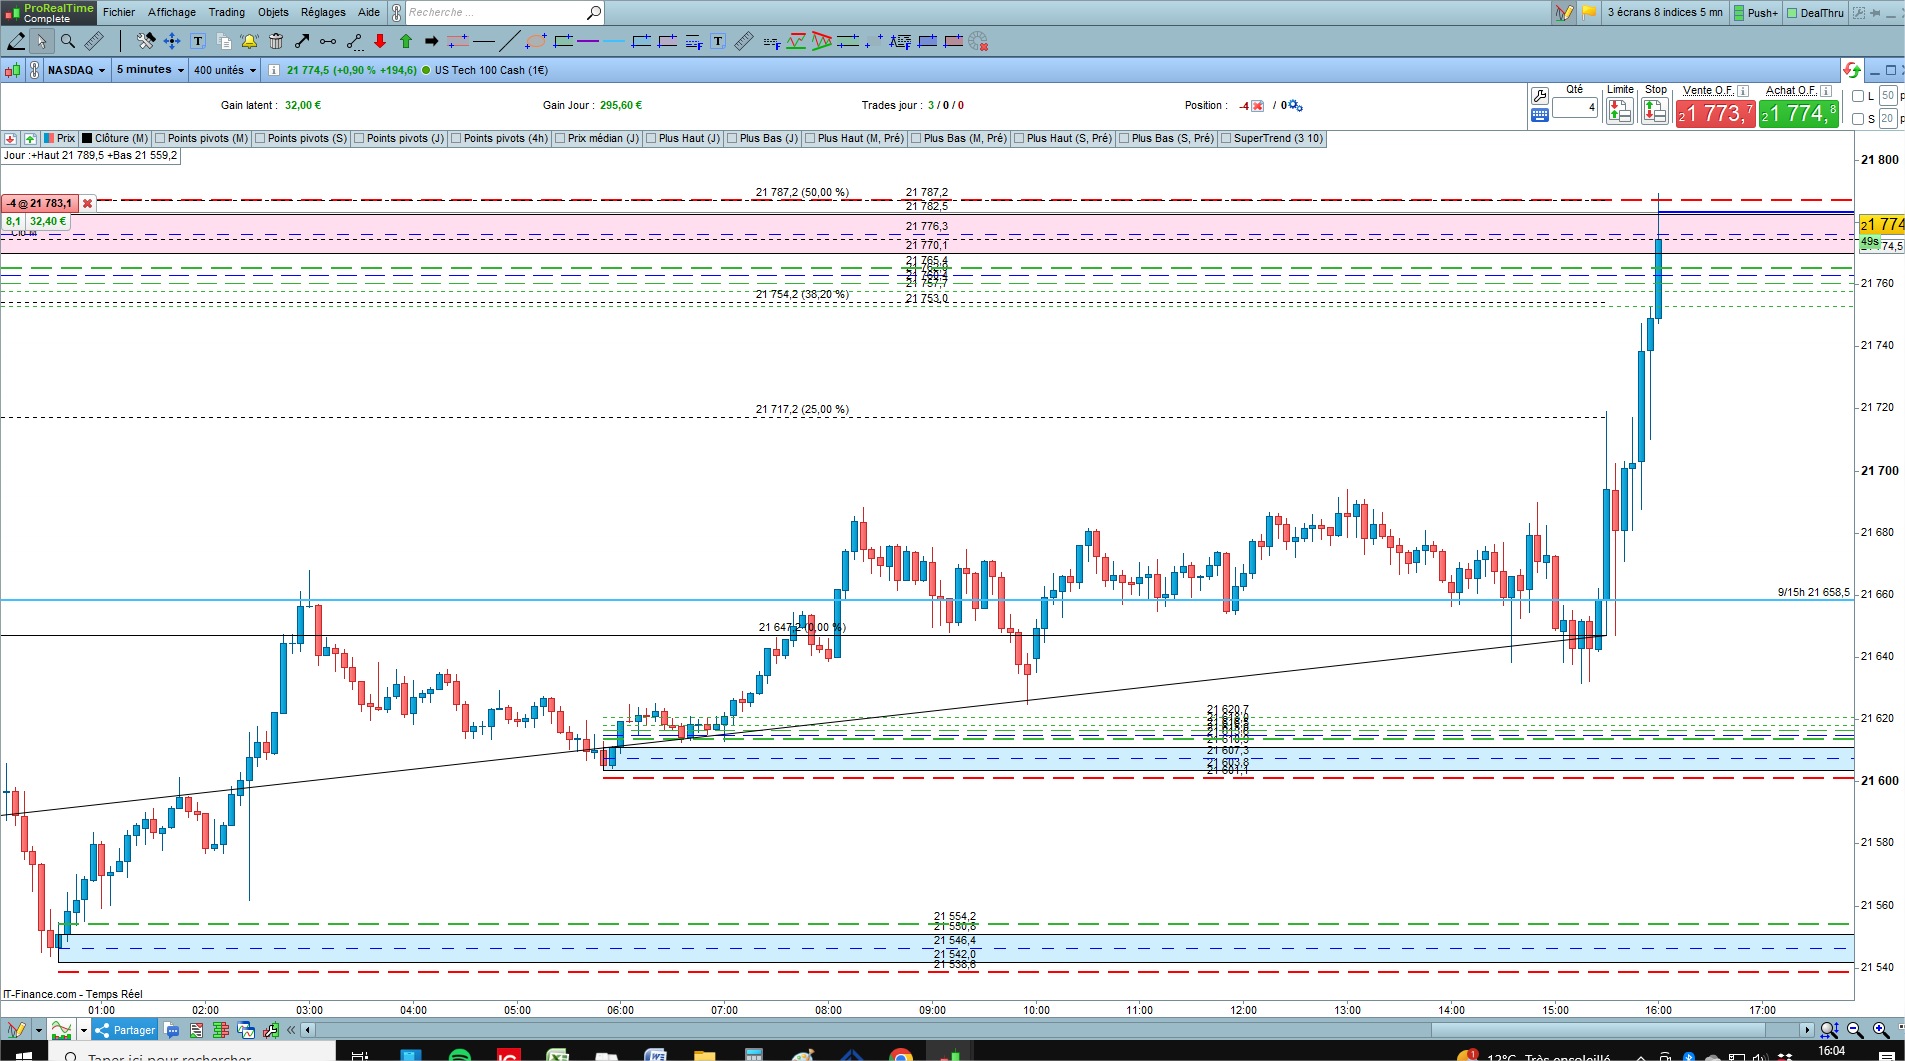
Task: Place a Limite order via its icon
Action: 1619,111
